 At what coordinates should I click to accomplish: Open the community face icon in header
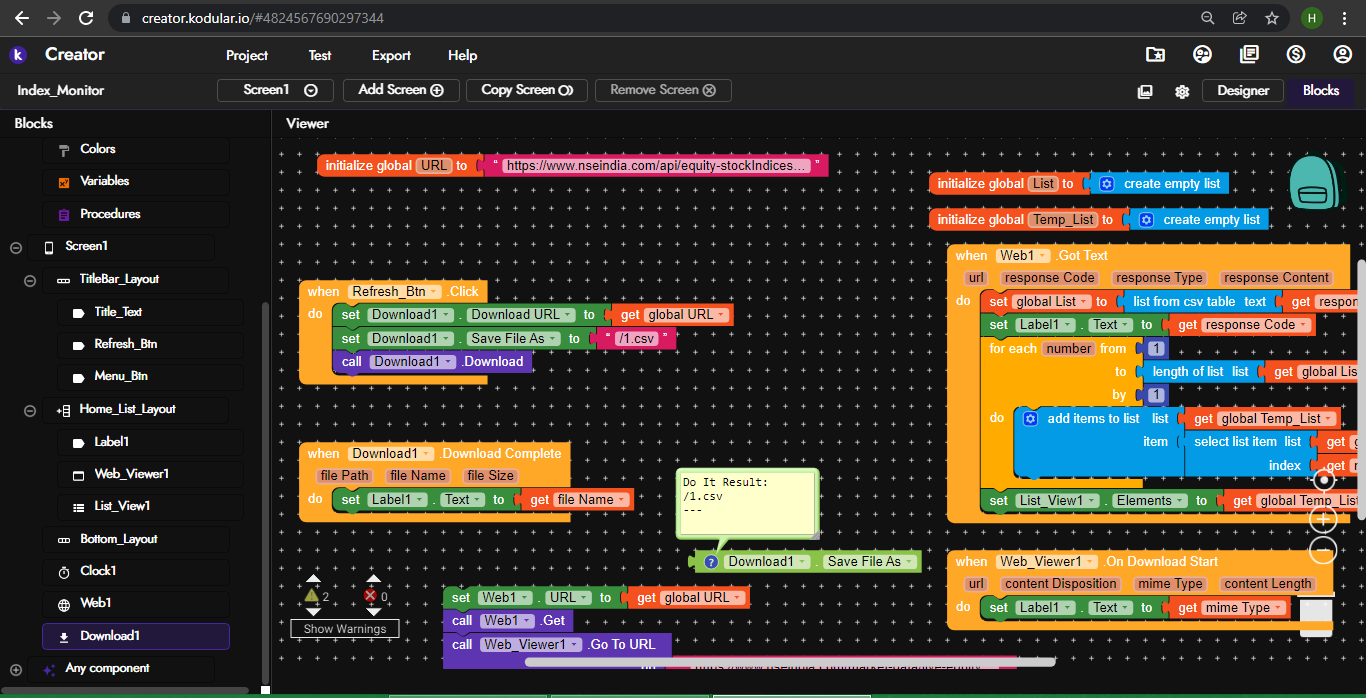coord(1202,55)
